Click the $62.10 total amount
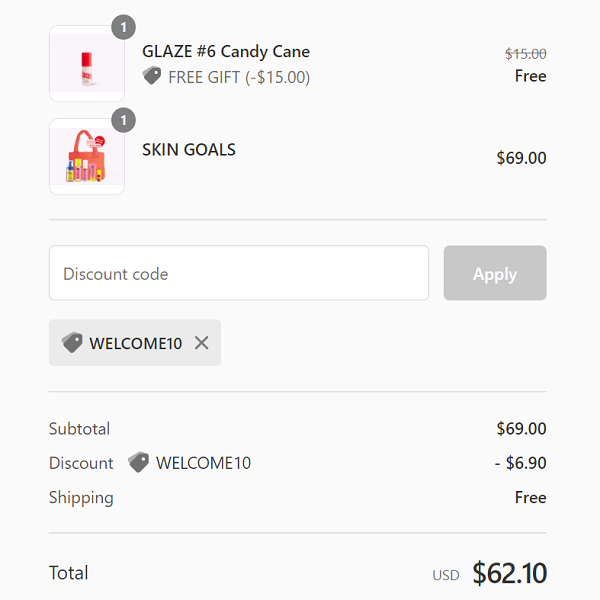The height and width of the screenshot is (600, 600). point(509,573)
